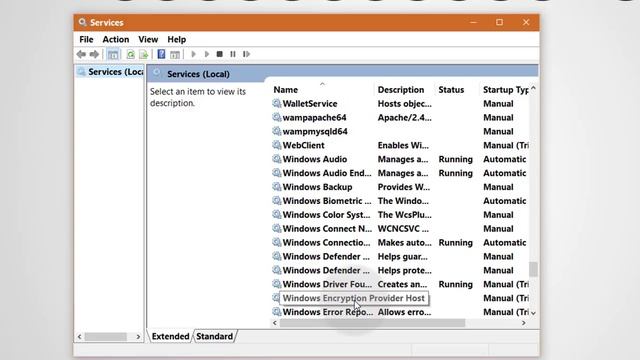Switch to the Extended tab
Viewport: 640px width, 360px height.
170,336
